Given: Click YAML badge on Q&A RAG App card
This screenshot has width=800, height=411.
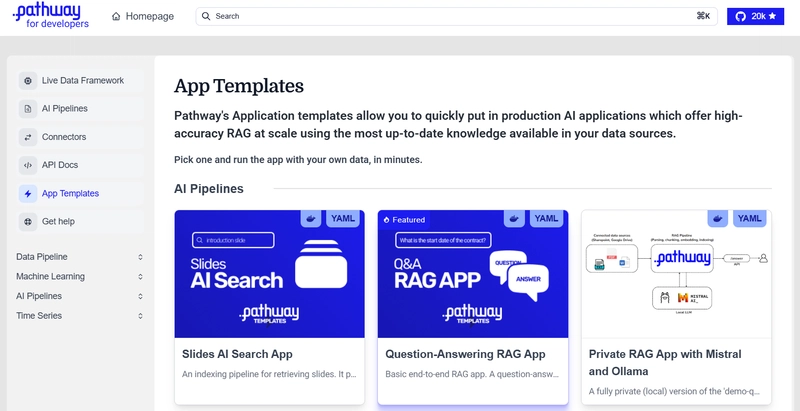Looking at the screenshot, I should 546,219.
